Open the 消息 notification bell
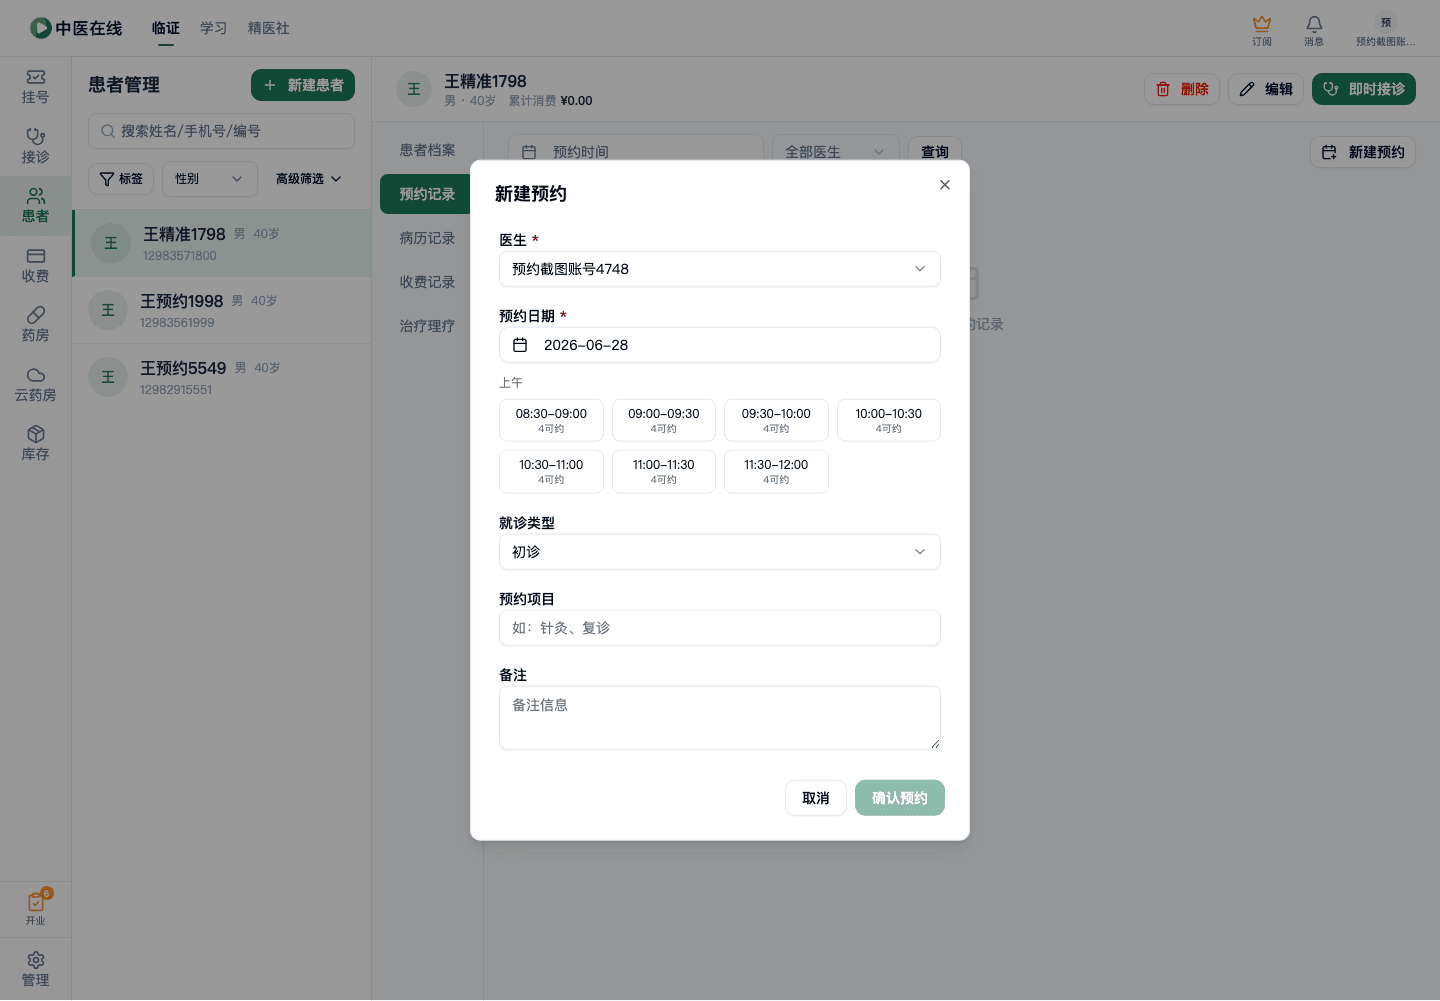 tap(1314, 30)
